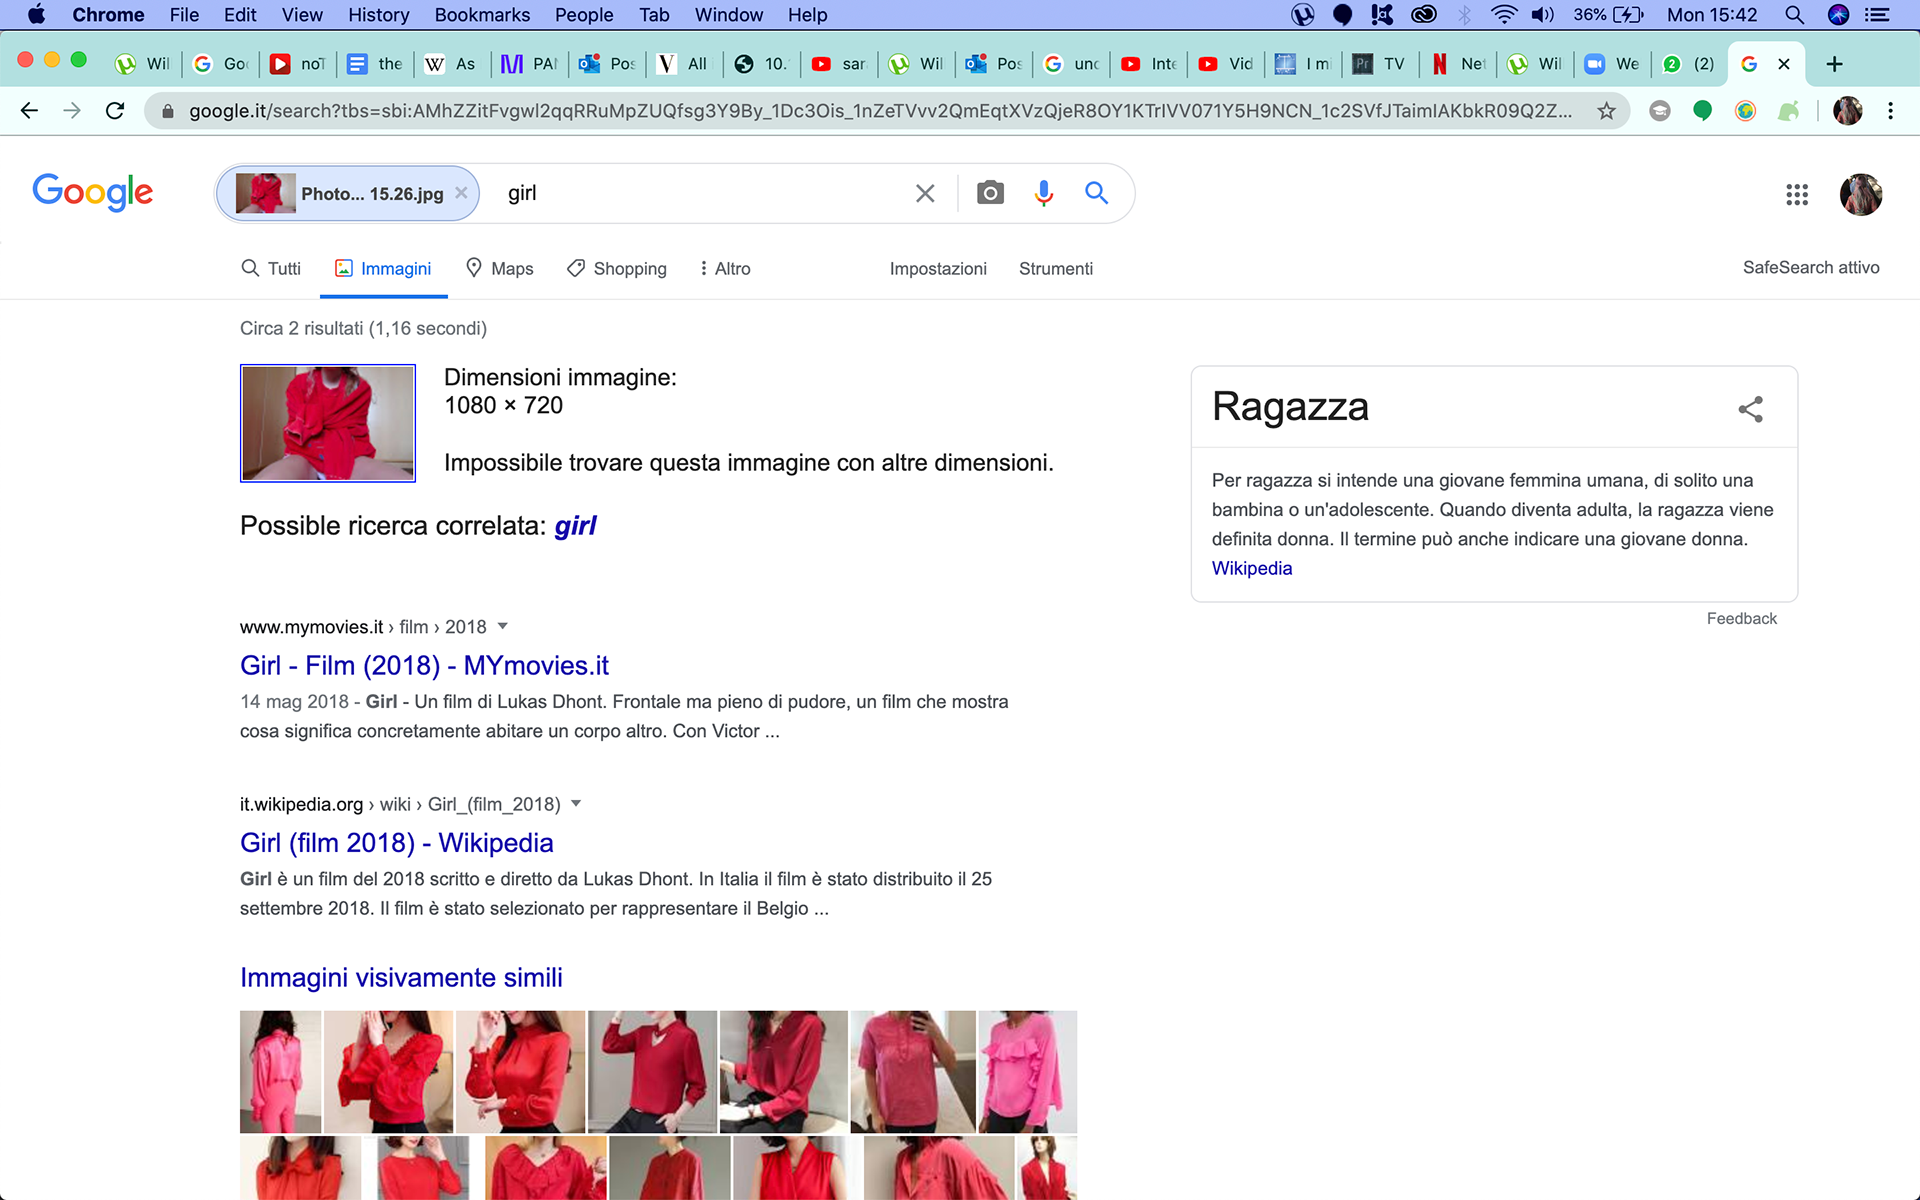Click the volume icon in menu bar
The image size is (1920, 1200).
[x=1543, y=15]
